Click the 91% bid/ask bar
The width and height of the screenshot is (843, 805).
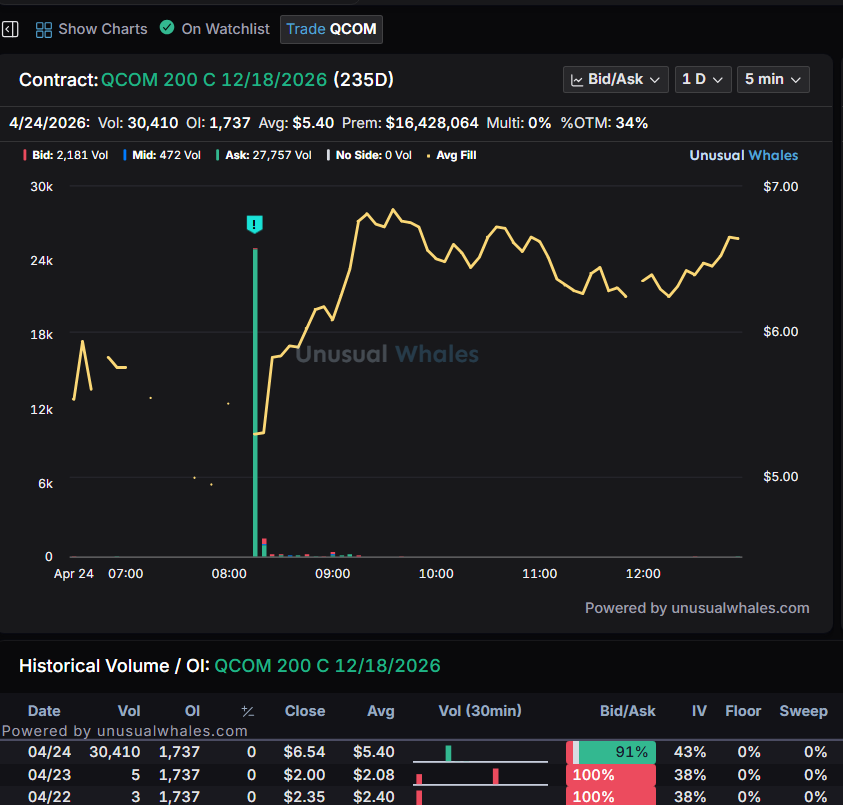[x=611, y=752]
